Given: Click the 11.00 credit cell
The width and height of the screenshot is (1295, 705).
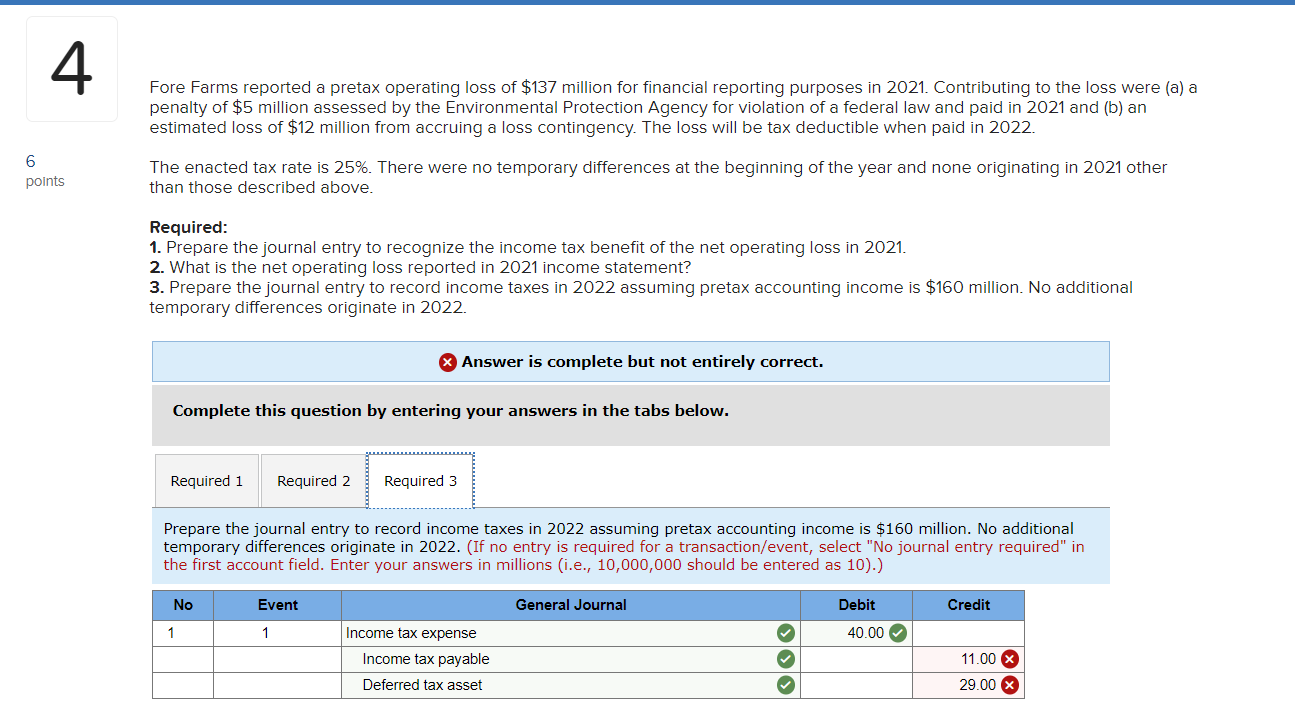Looking at the screenshot, I should [x=968, y=659].
